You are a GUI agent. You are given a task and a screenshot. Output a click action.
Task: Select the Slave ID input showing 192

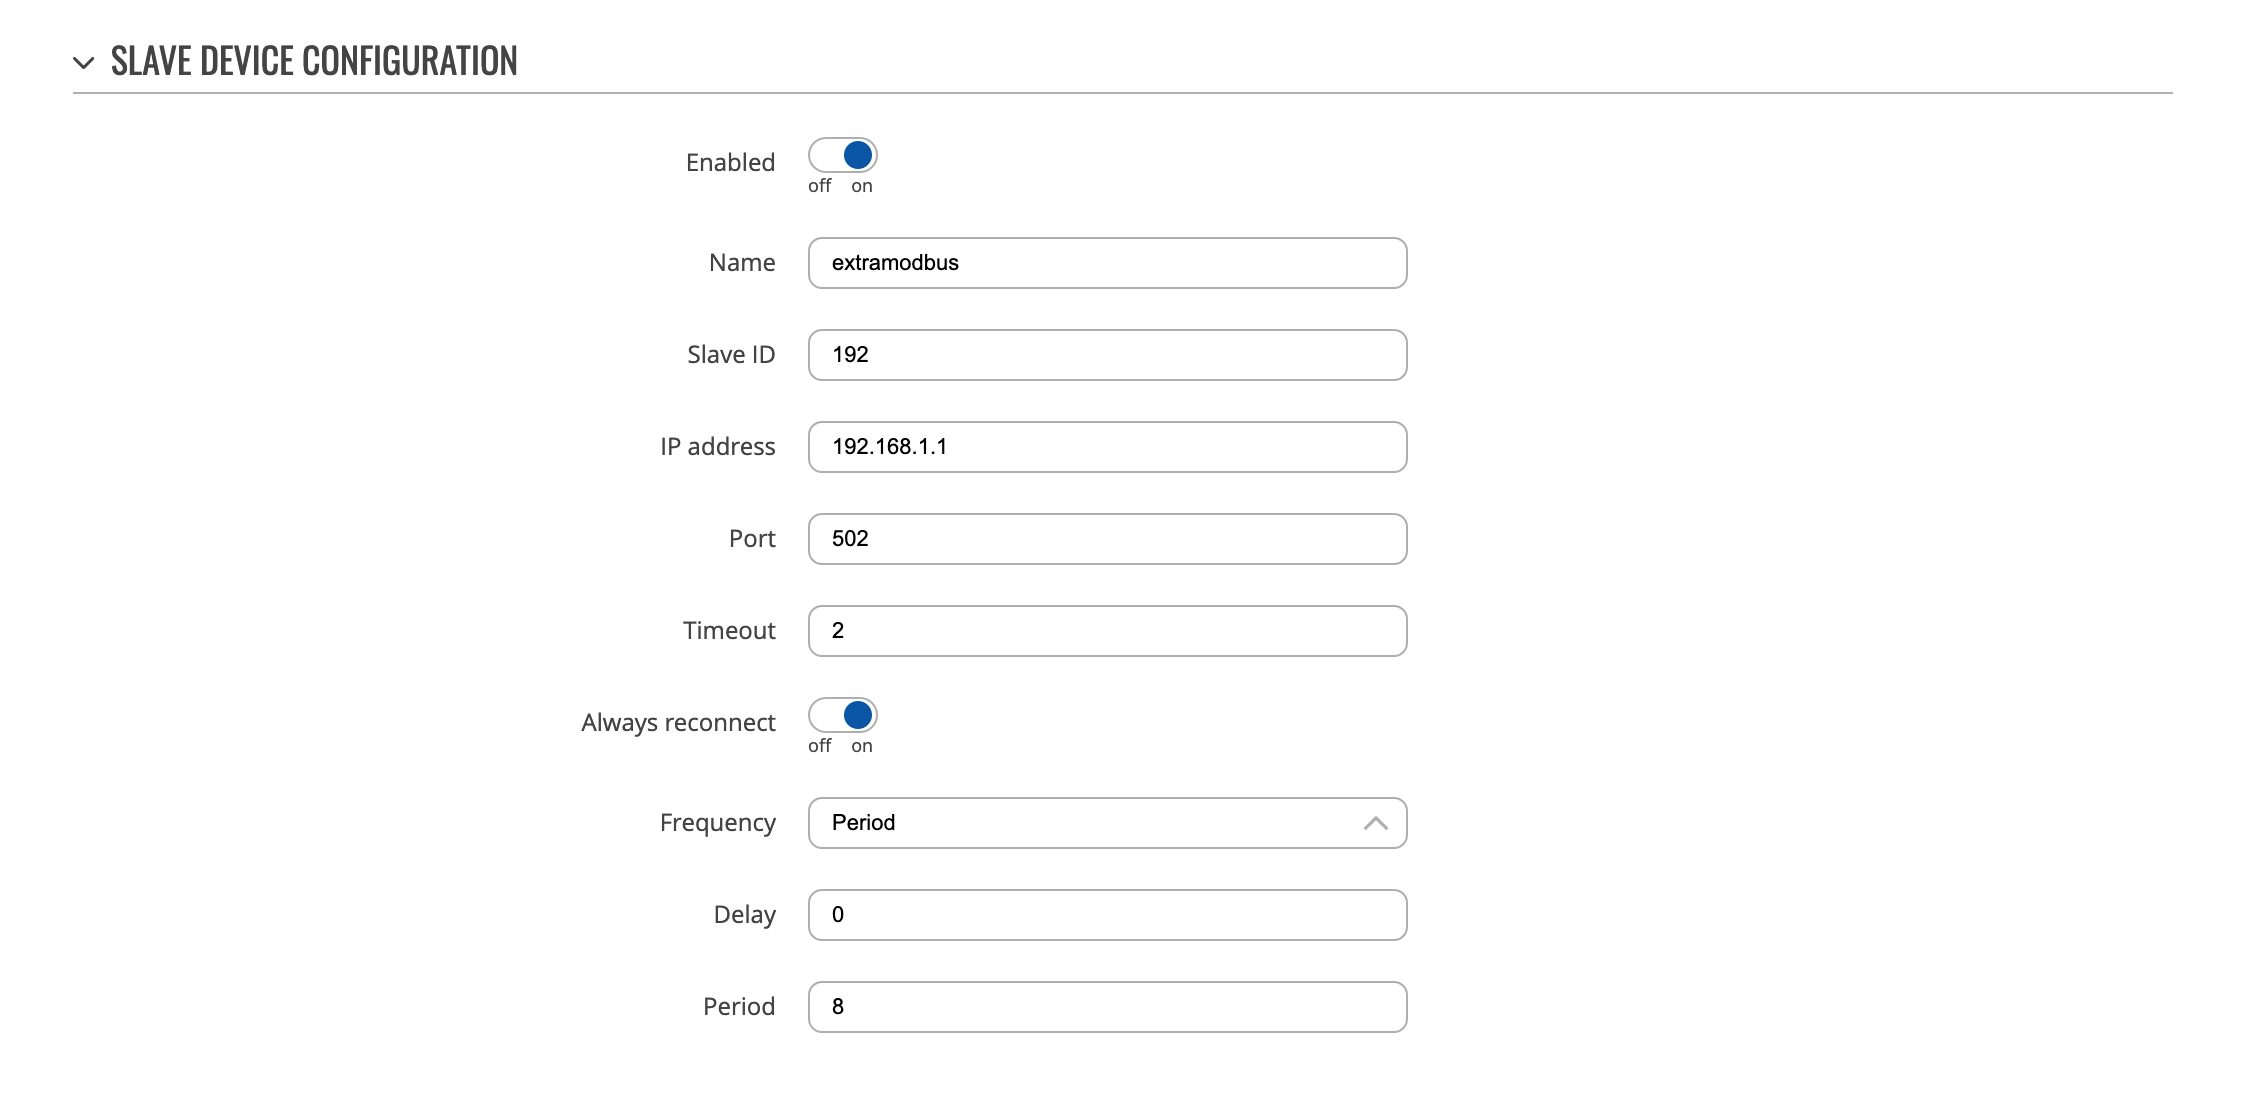(1107, 355)
